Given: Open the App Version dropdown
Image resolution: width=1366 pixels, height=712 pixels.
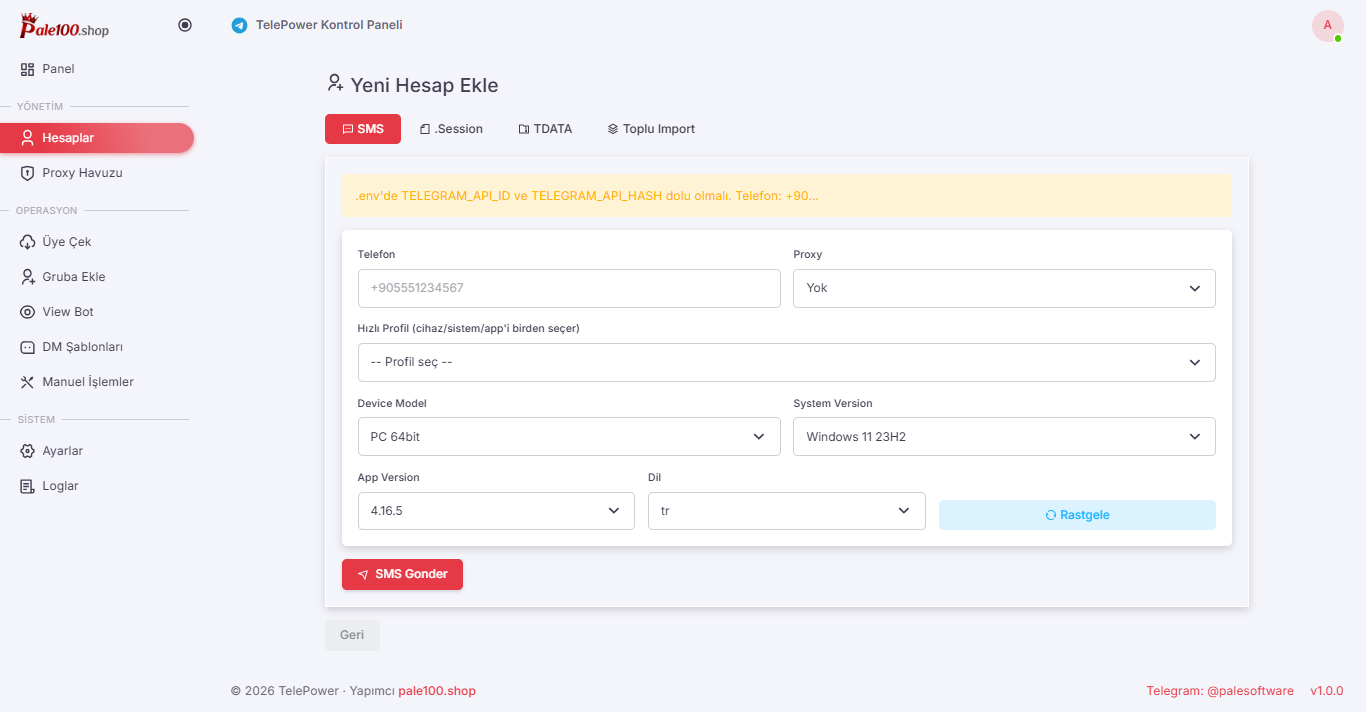Looking at the screenshot, I should click(496, 511).
